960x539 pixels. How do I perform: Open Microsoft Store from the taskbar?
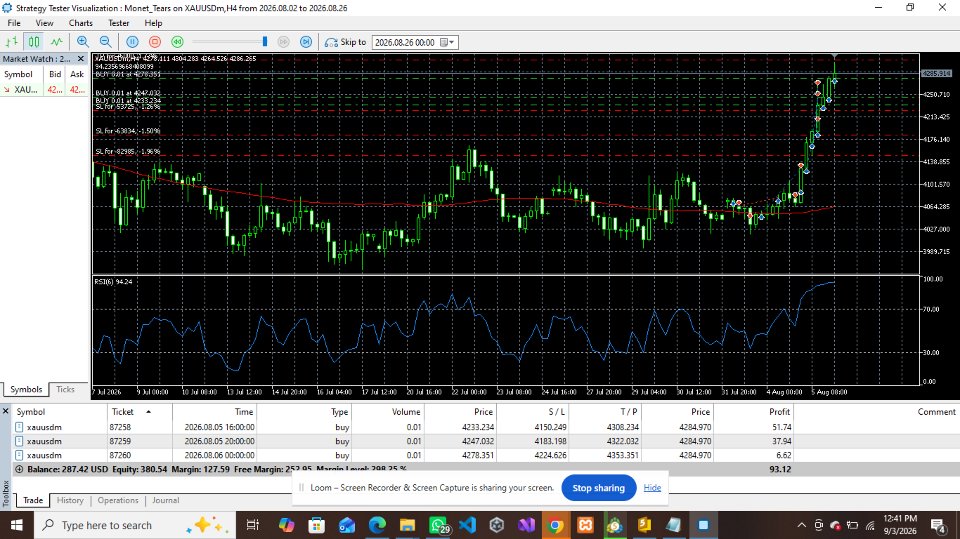point(317,525)
